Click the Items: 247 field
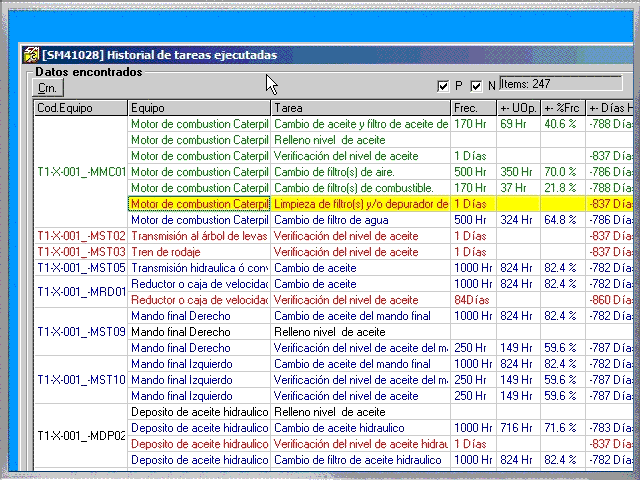 coord(561,84)
